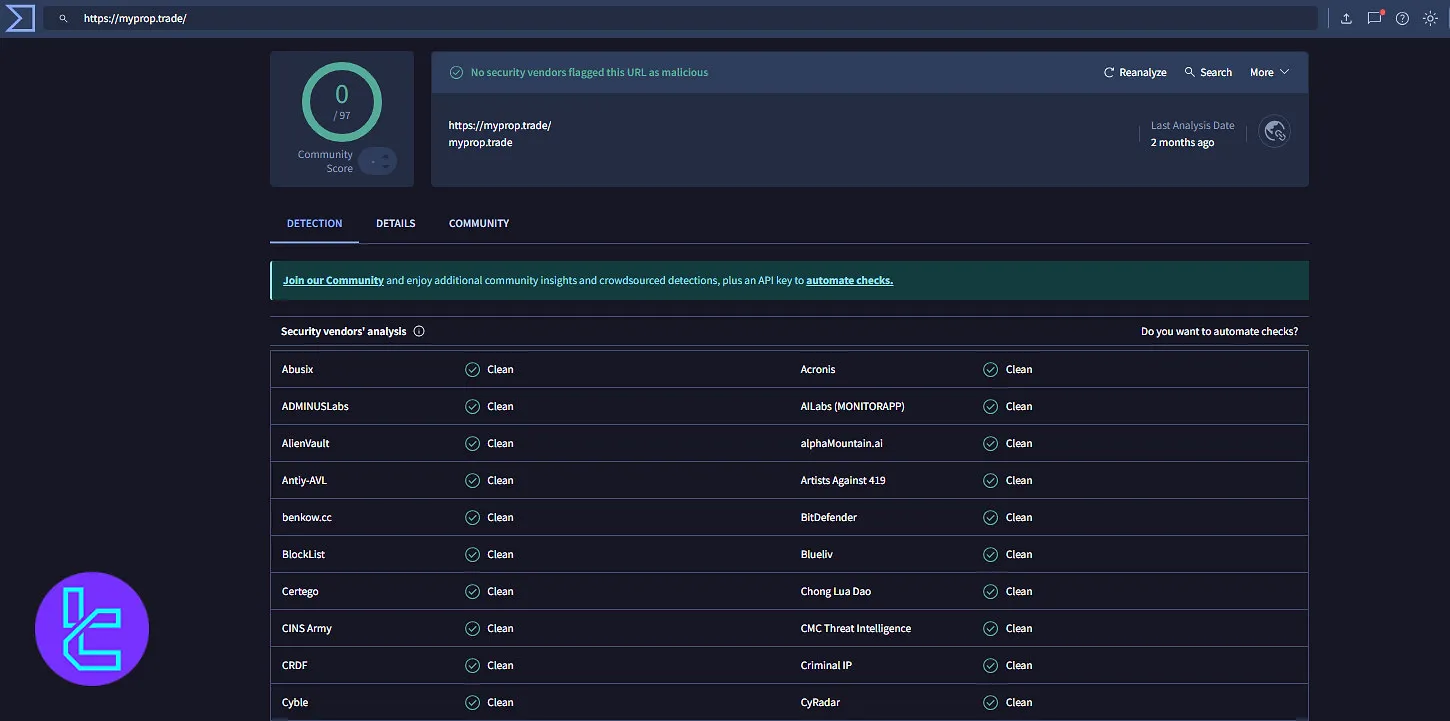
Task: Select the DETECTION tab
Action: (x=314, y=223)
